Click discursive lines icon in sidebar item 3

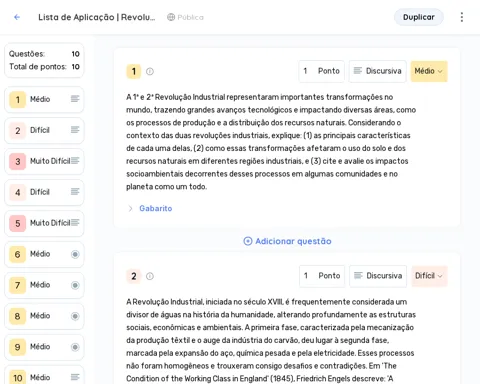click(75, 161)
